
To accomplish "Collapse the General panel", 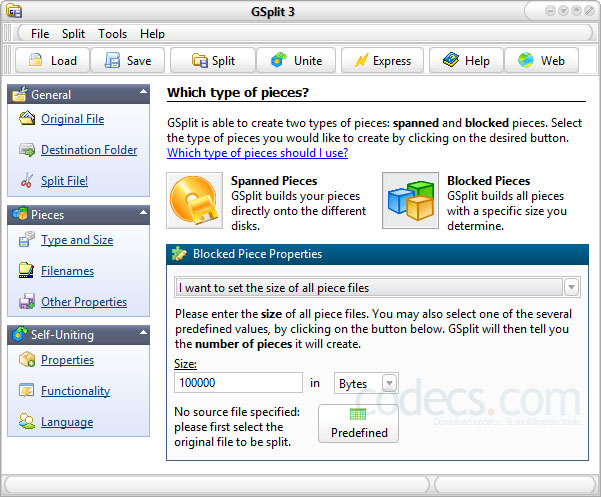I will coord(143,92).
